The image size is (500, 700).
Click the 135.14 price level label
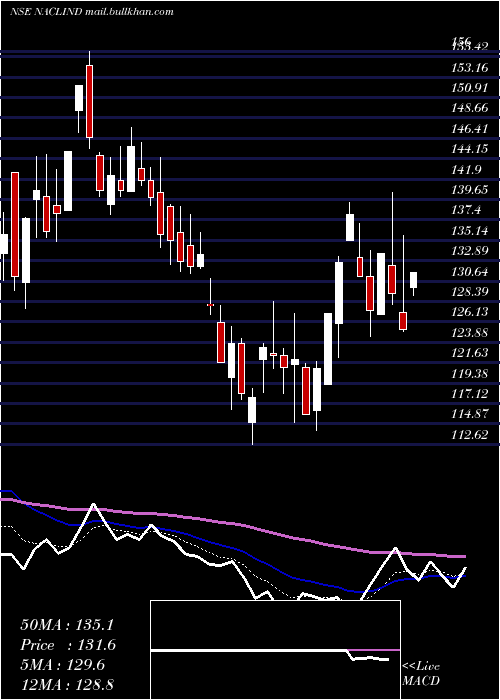pyautogui.click(x=469, y=231)
